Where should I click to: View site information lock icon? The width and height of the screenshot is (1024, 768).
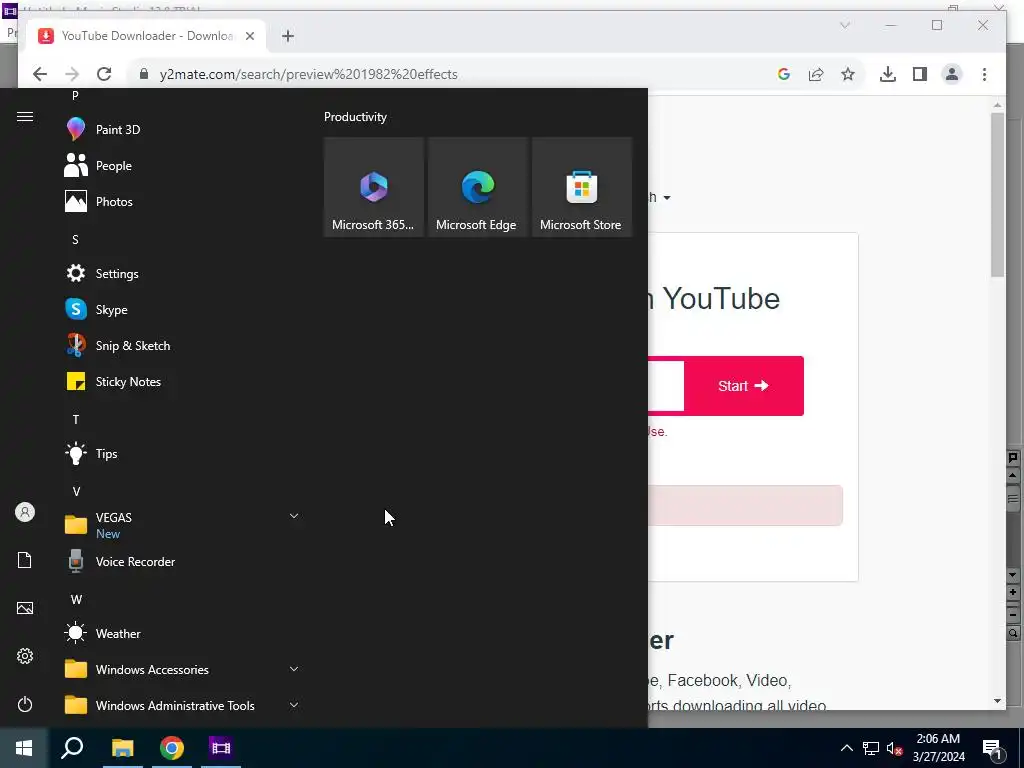point(144,74)
